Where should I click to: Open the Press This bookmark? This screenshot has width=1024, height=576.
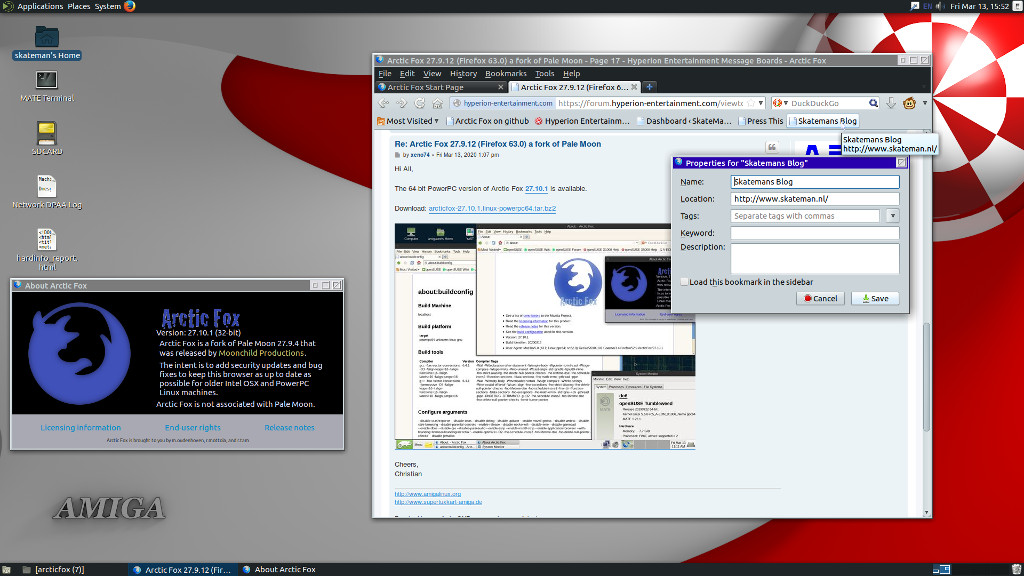pyautogui.click(x=760, y=121)
